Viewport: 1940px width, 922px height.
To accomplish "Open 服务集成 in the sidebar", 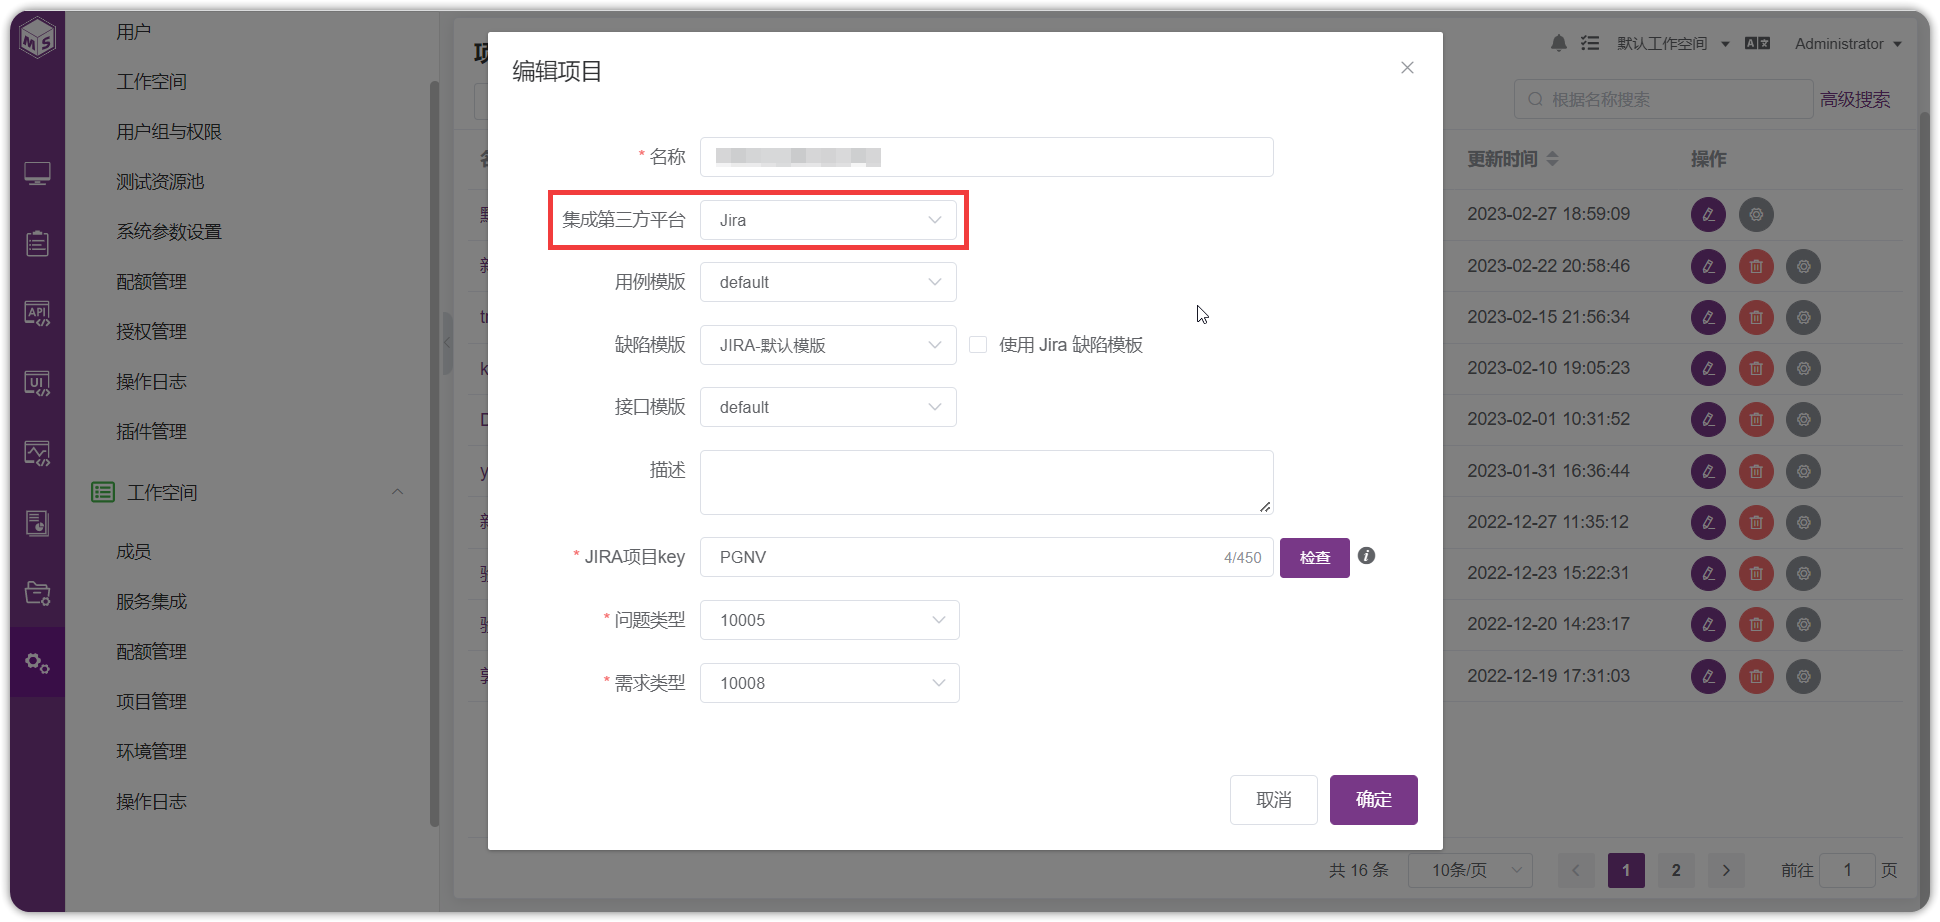I will pyautogui.click(x=152, y=602).
